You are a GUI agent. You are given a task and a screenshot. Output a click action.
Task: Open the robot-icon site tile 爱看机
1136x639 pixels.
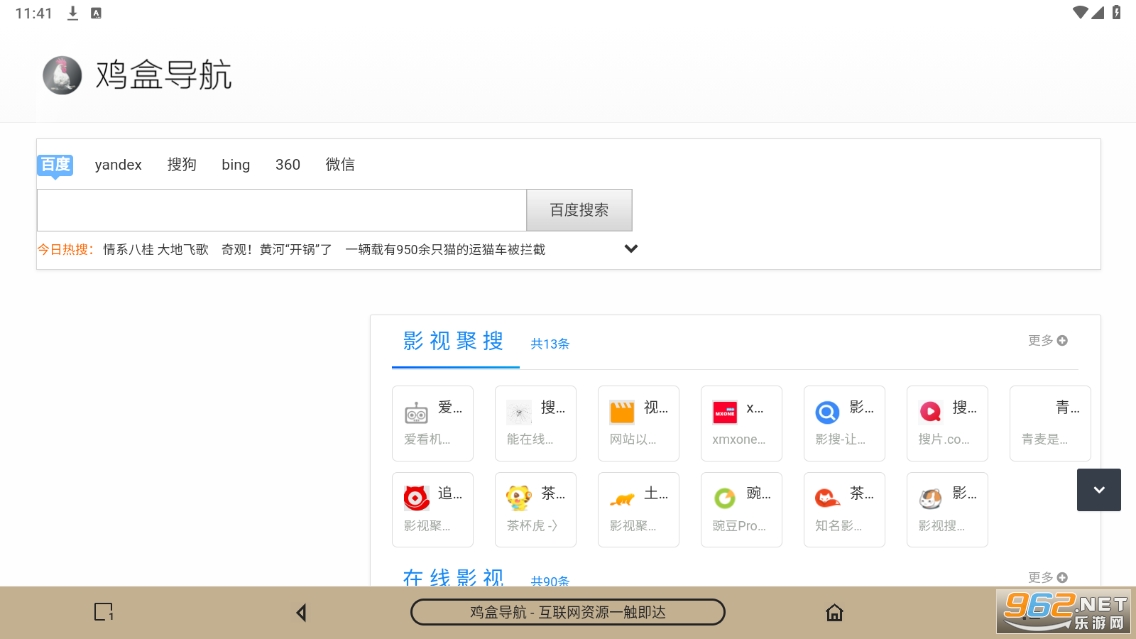click(432, 423)
